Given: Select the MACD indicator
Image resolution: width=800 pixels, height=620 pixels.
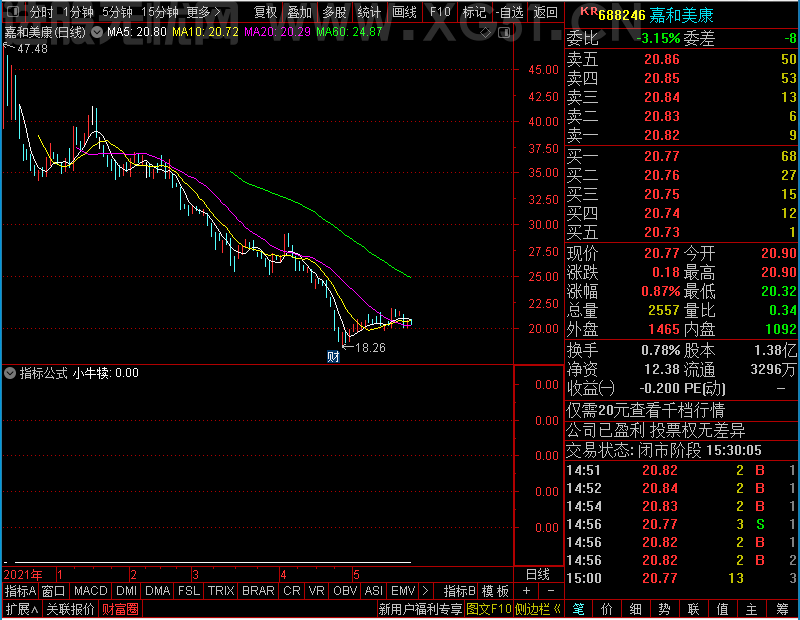Looking at the screenshot, I should point(90,591).
